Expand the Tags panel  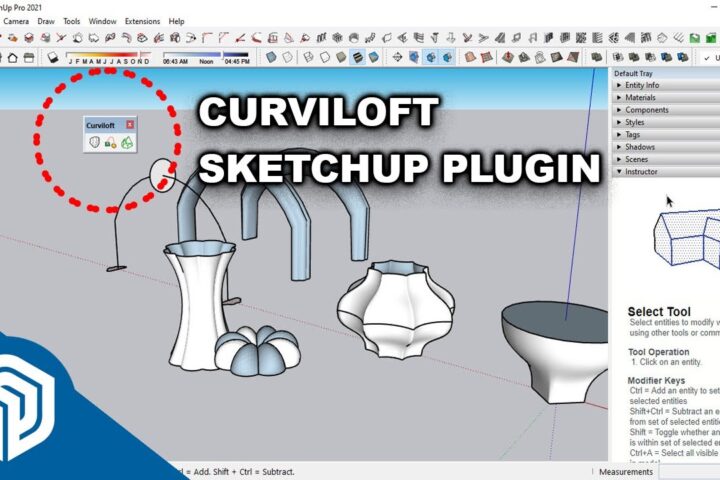click(x=666, y=135)
